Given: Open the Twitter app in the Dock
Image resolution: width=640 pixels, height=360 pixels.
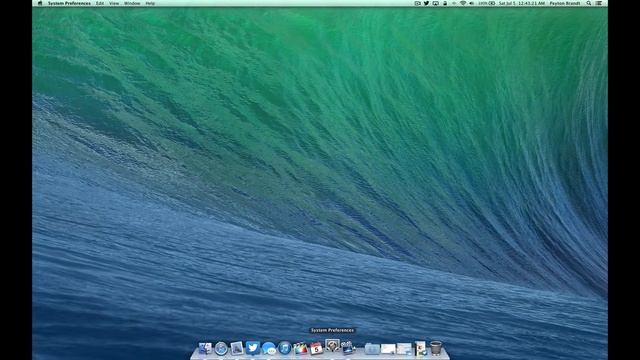Looking at the screenshot, I should [x=253, y=348].
